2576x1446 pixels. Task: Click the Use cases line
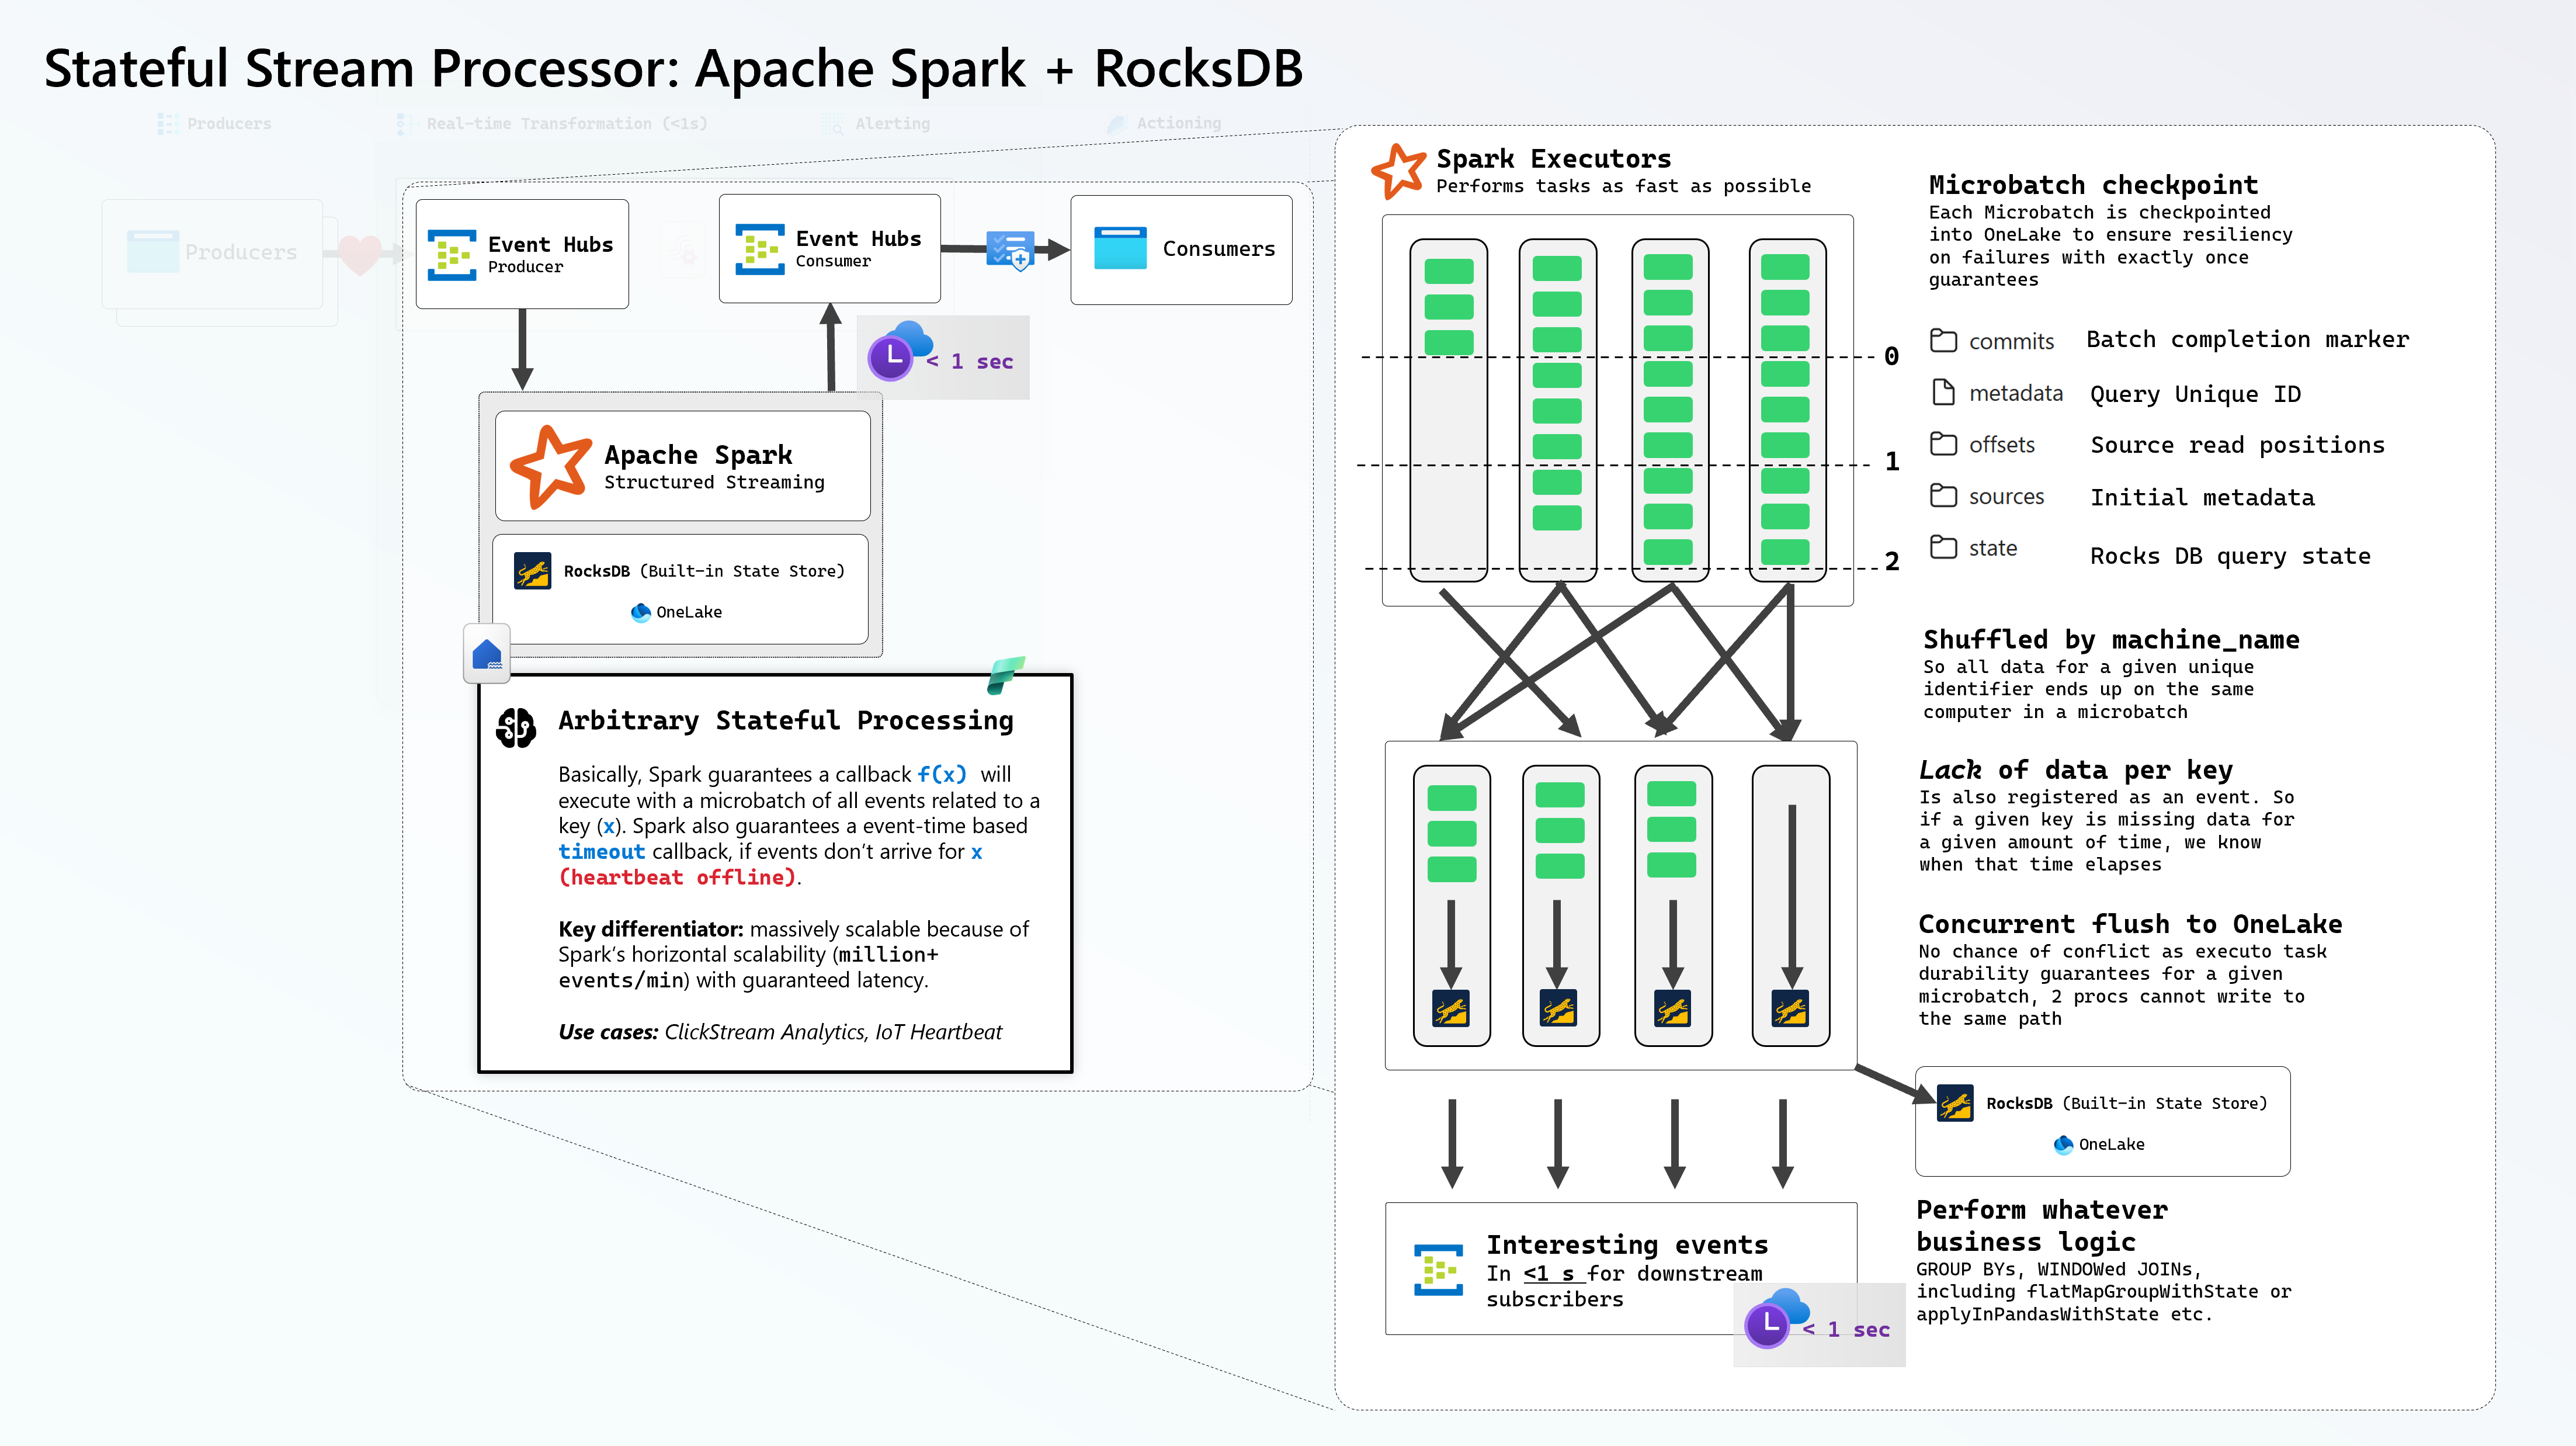[780, 1032]
